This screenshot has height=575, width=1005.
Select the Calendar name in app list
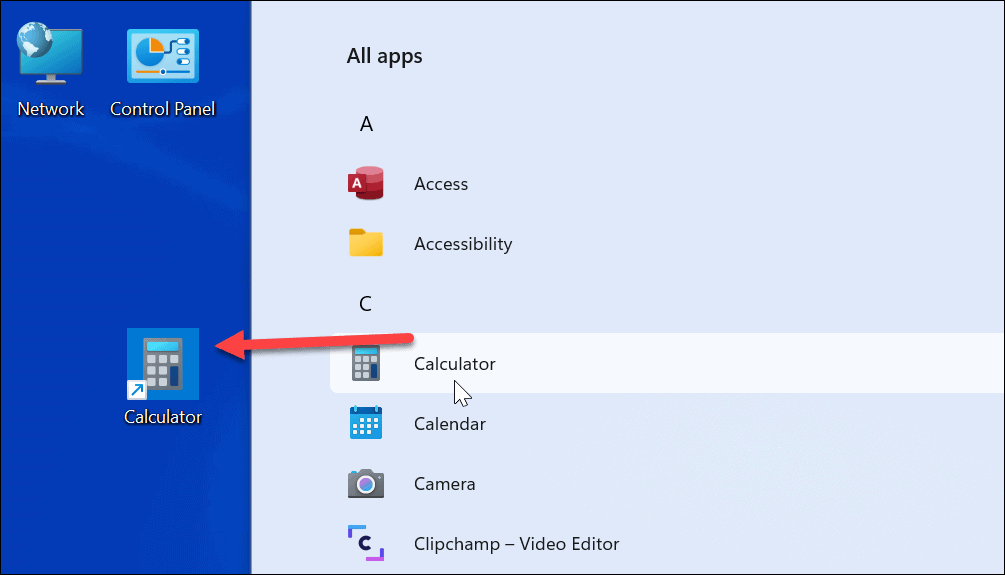click(449, 424)
